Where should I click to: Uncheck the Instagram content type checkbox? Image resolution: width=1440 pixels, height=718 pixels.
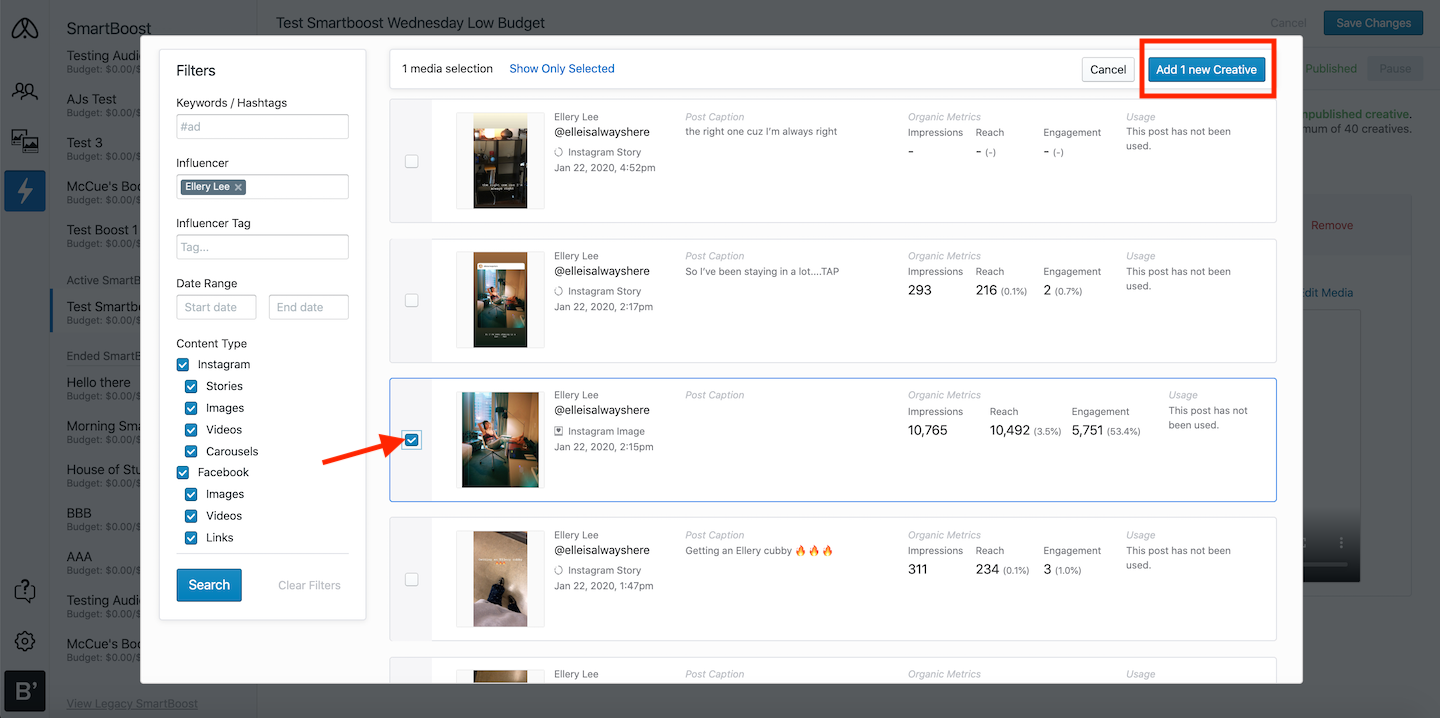click(x=183, y=365)
